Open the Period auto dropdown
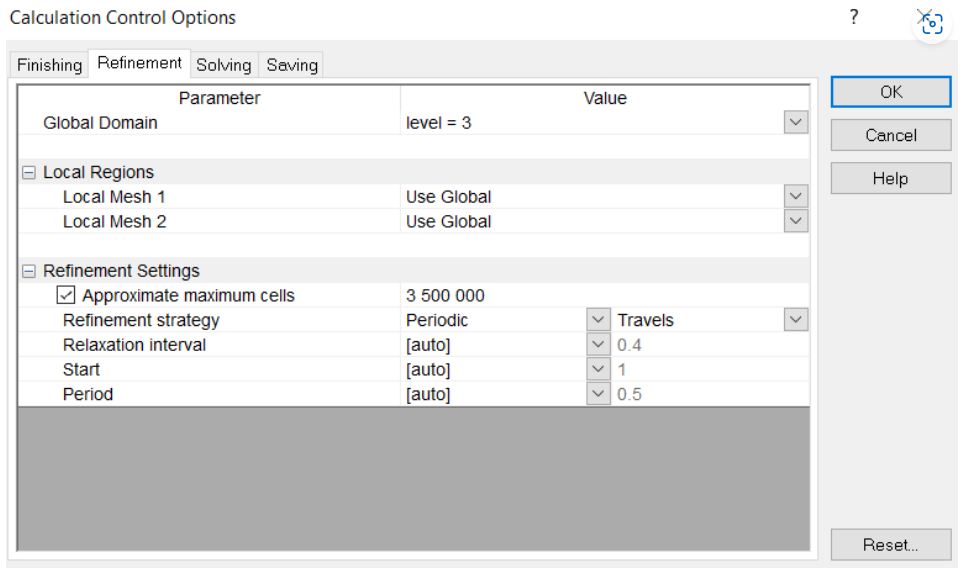The height and width of the screenshot is (574, 964). point(598,394)
